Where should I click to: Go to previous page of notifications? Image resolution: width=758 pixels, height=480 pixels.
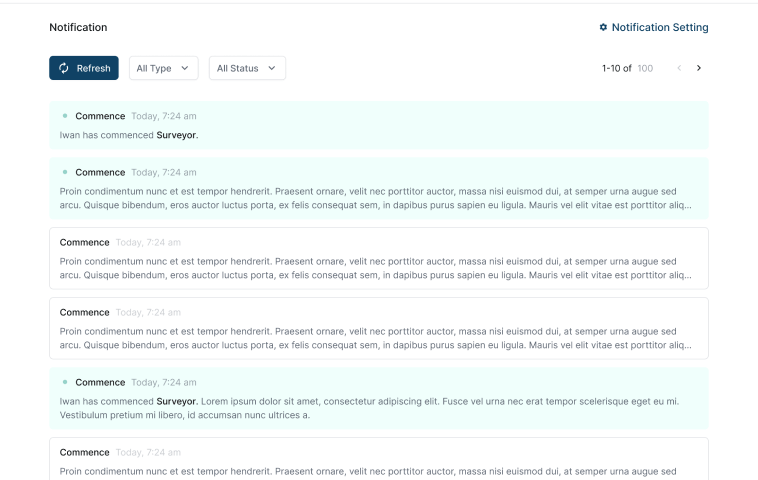(679, 68)
